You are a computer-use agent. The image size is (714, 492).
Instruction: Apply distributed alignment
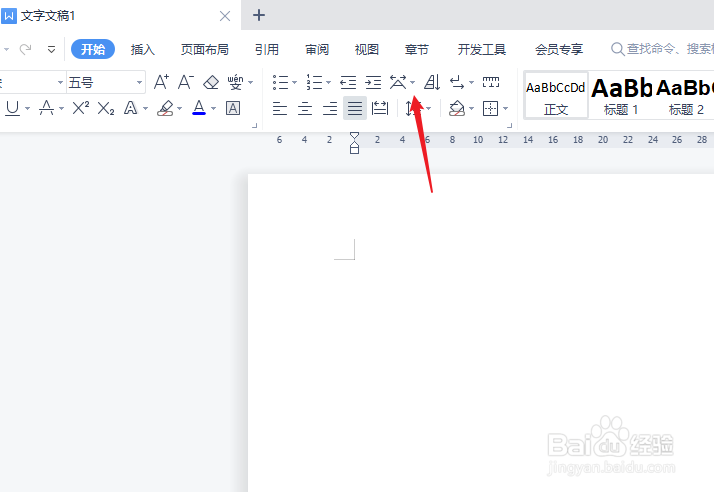click(380, 108)
